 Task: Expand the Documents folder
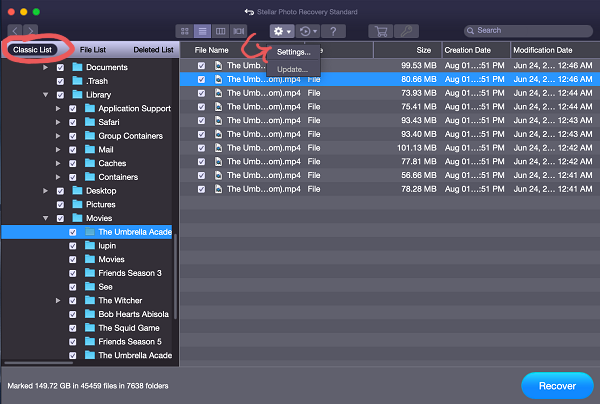point(46,67)
